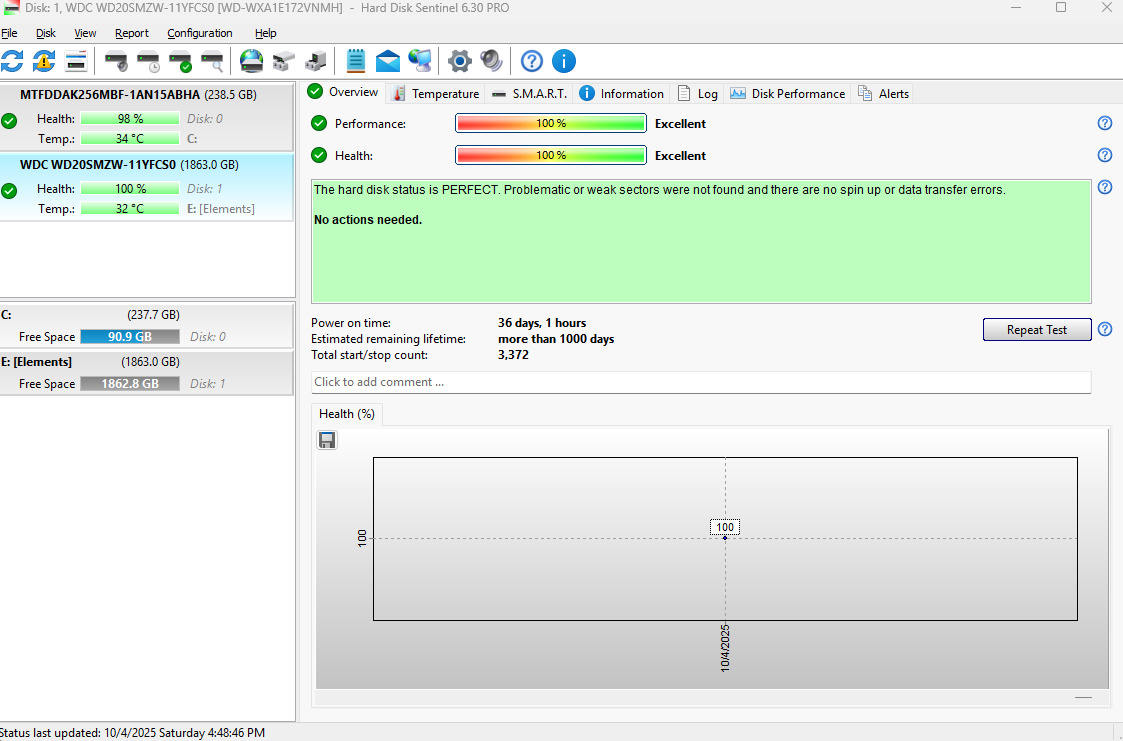Image resolution: width=1123 pixels, height=741 pixels.
Task: Open the blue notepad report icon
Action: click(355, 61)
